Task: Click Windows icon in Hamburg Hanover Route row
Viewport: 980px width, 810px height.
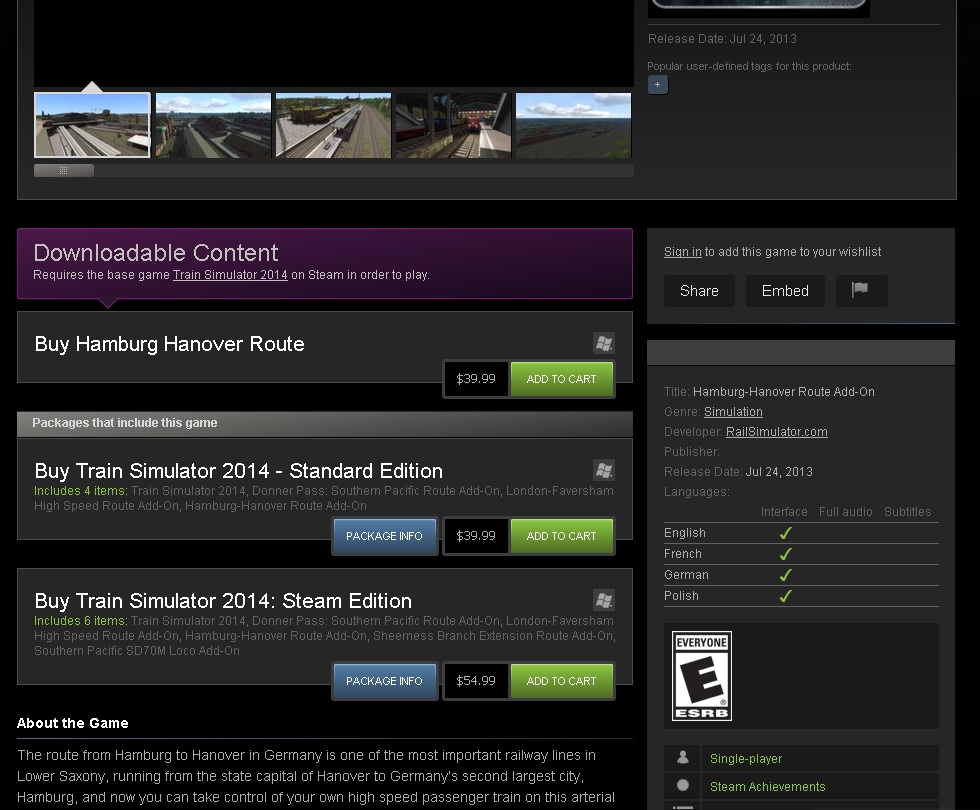Action: [x=604, y=343]
